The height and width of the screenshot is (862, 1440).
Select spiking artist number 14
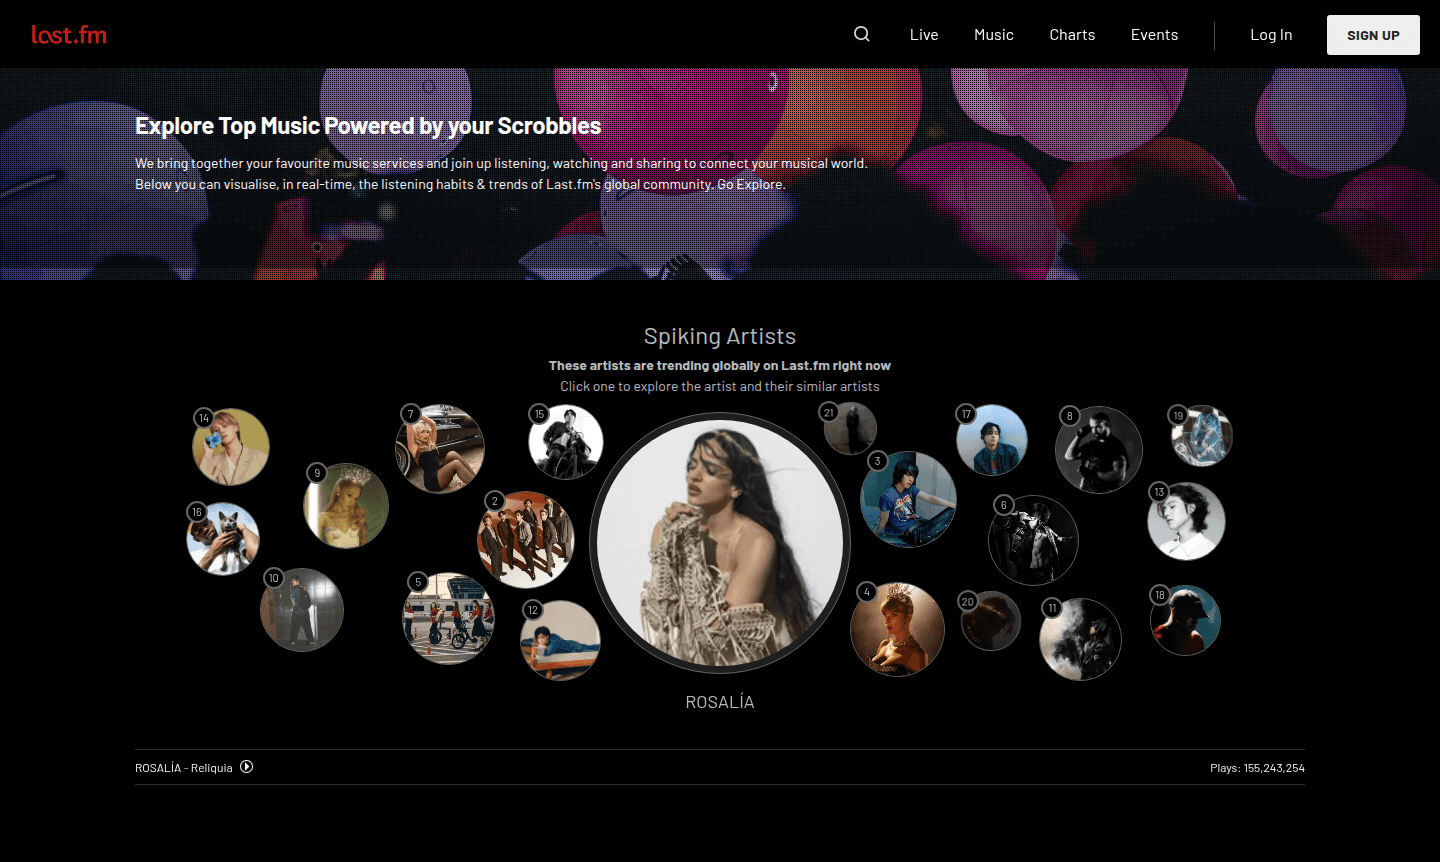click(x=231, y=447)
